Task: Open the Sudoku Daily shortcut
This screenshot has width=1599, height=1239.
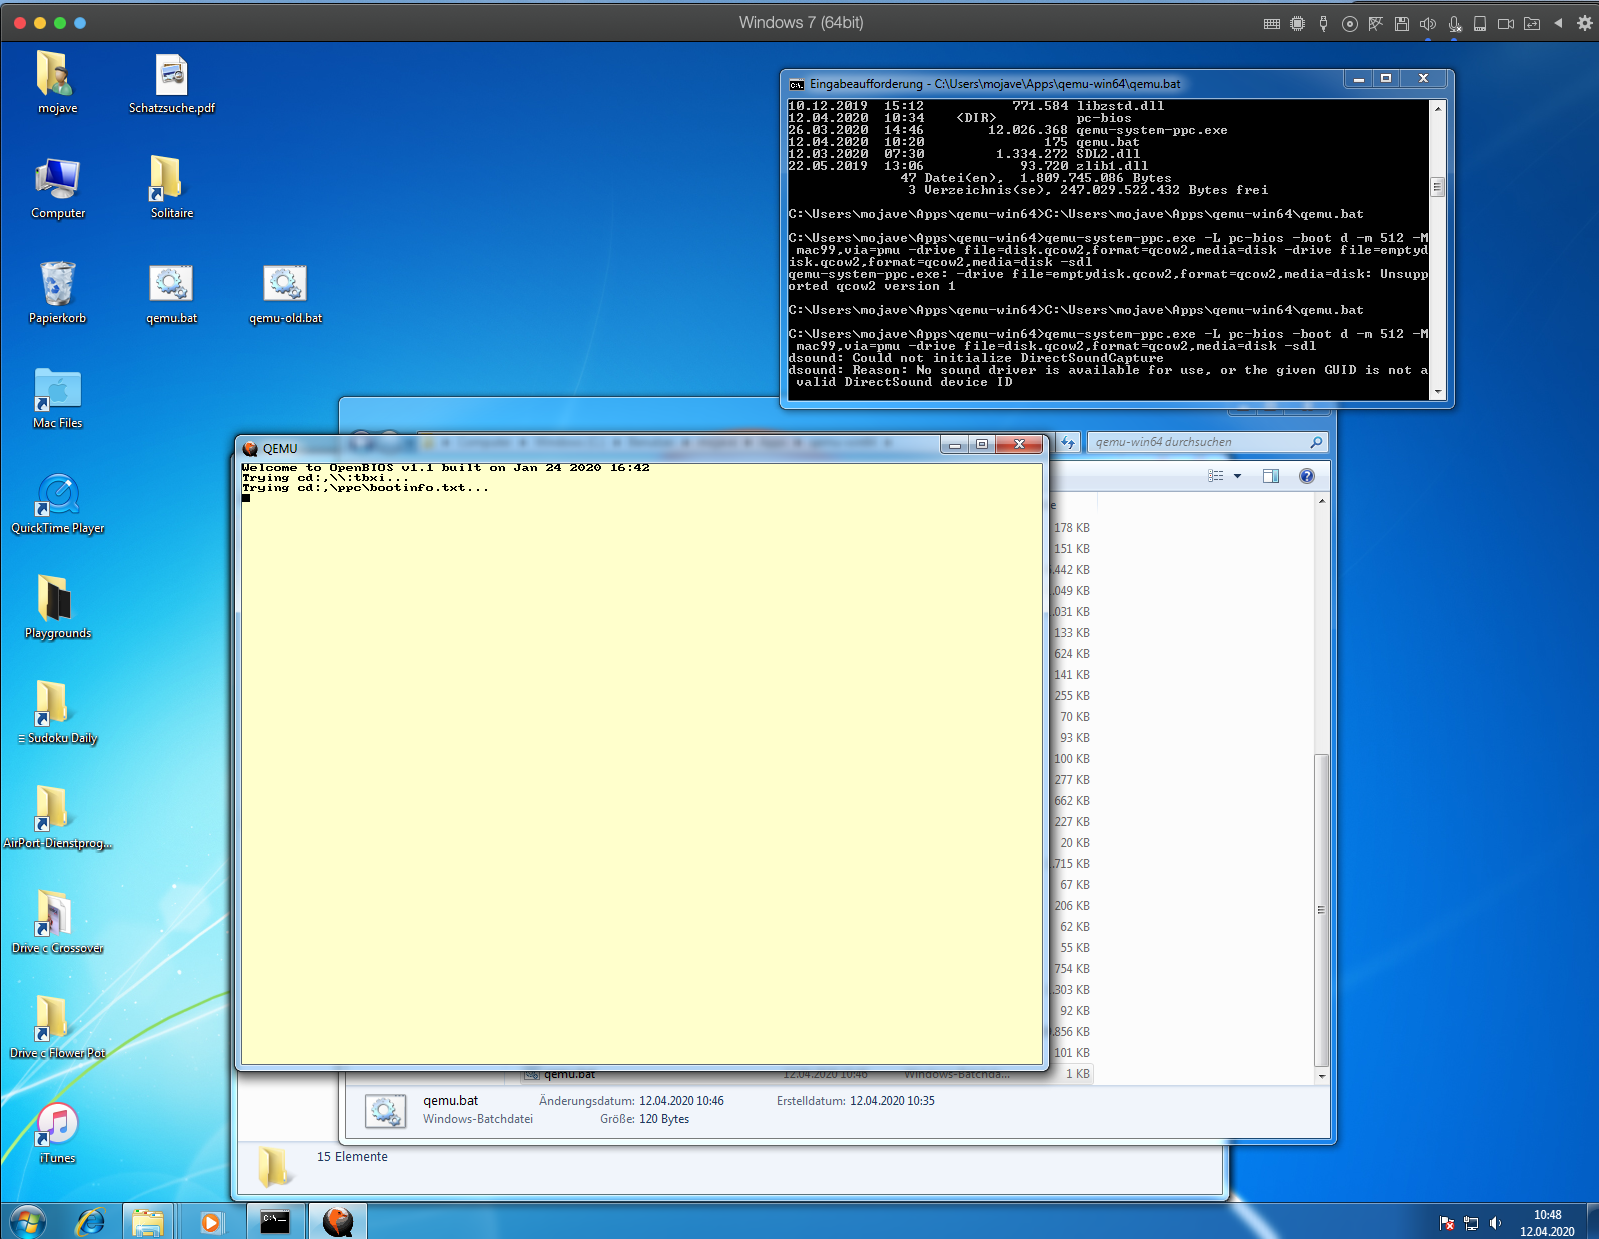Action: 57,713
